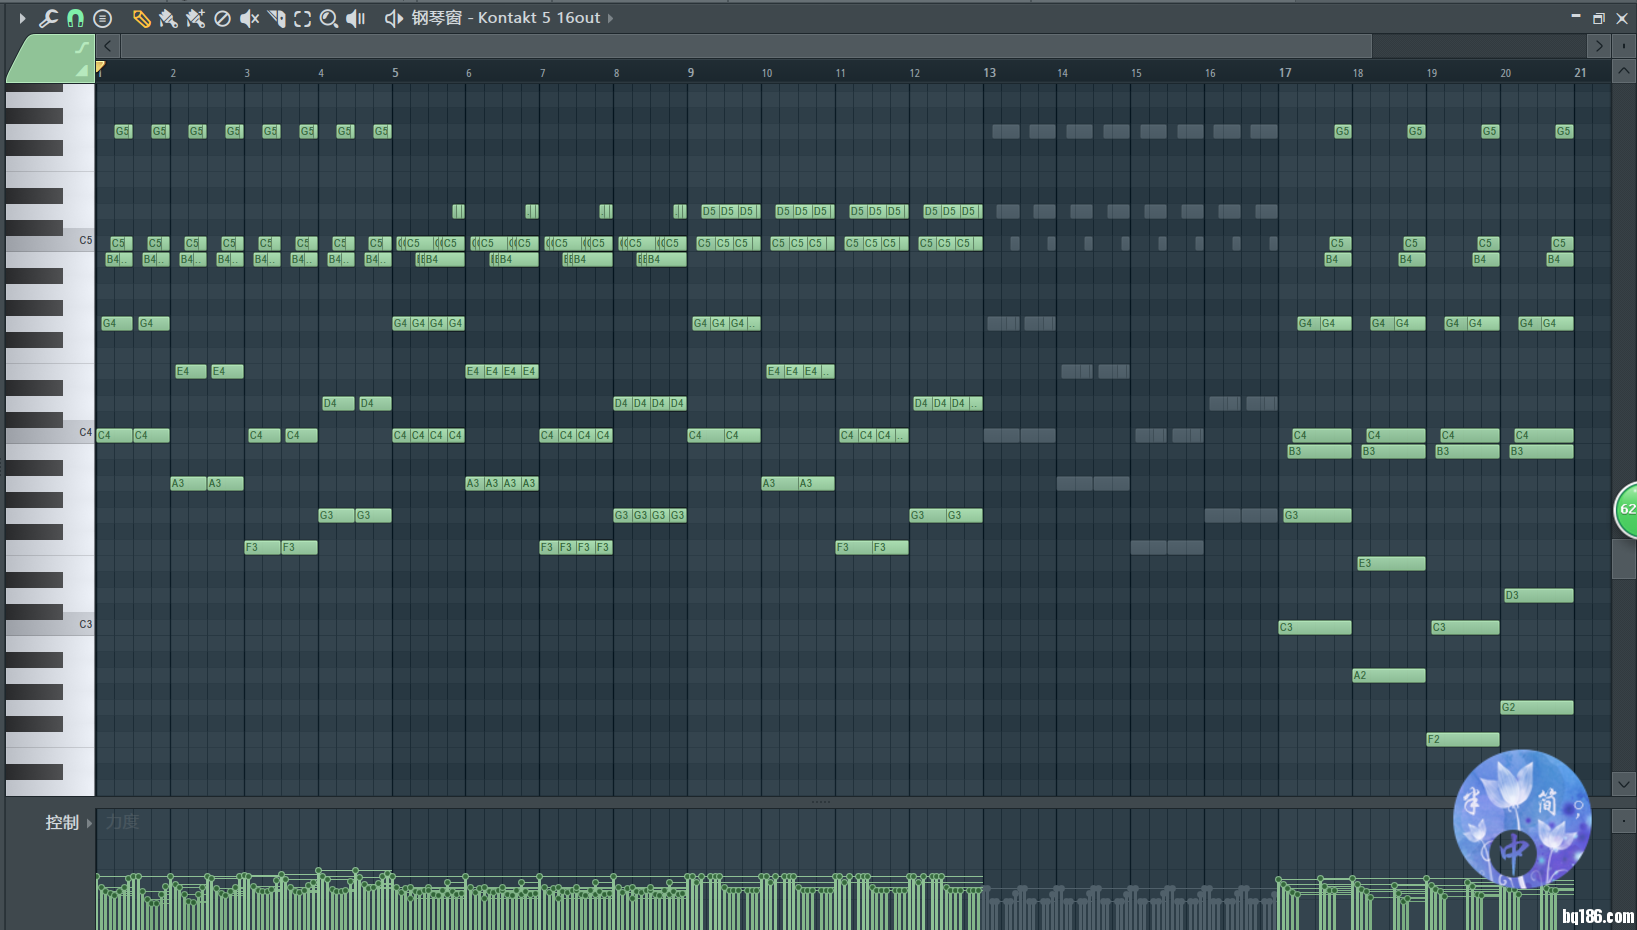Select the first G5 note in bar 1
Image resolution: width=1637 pixels, height=930 pixels.
tap(123, 131)
